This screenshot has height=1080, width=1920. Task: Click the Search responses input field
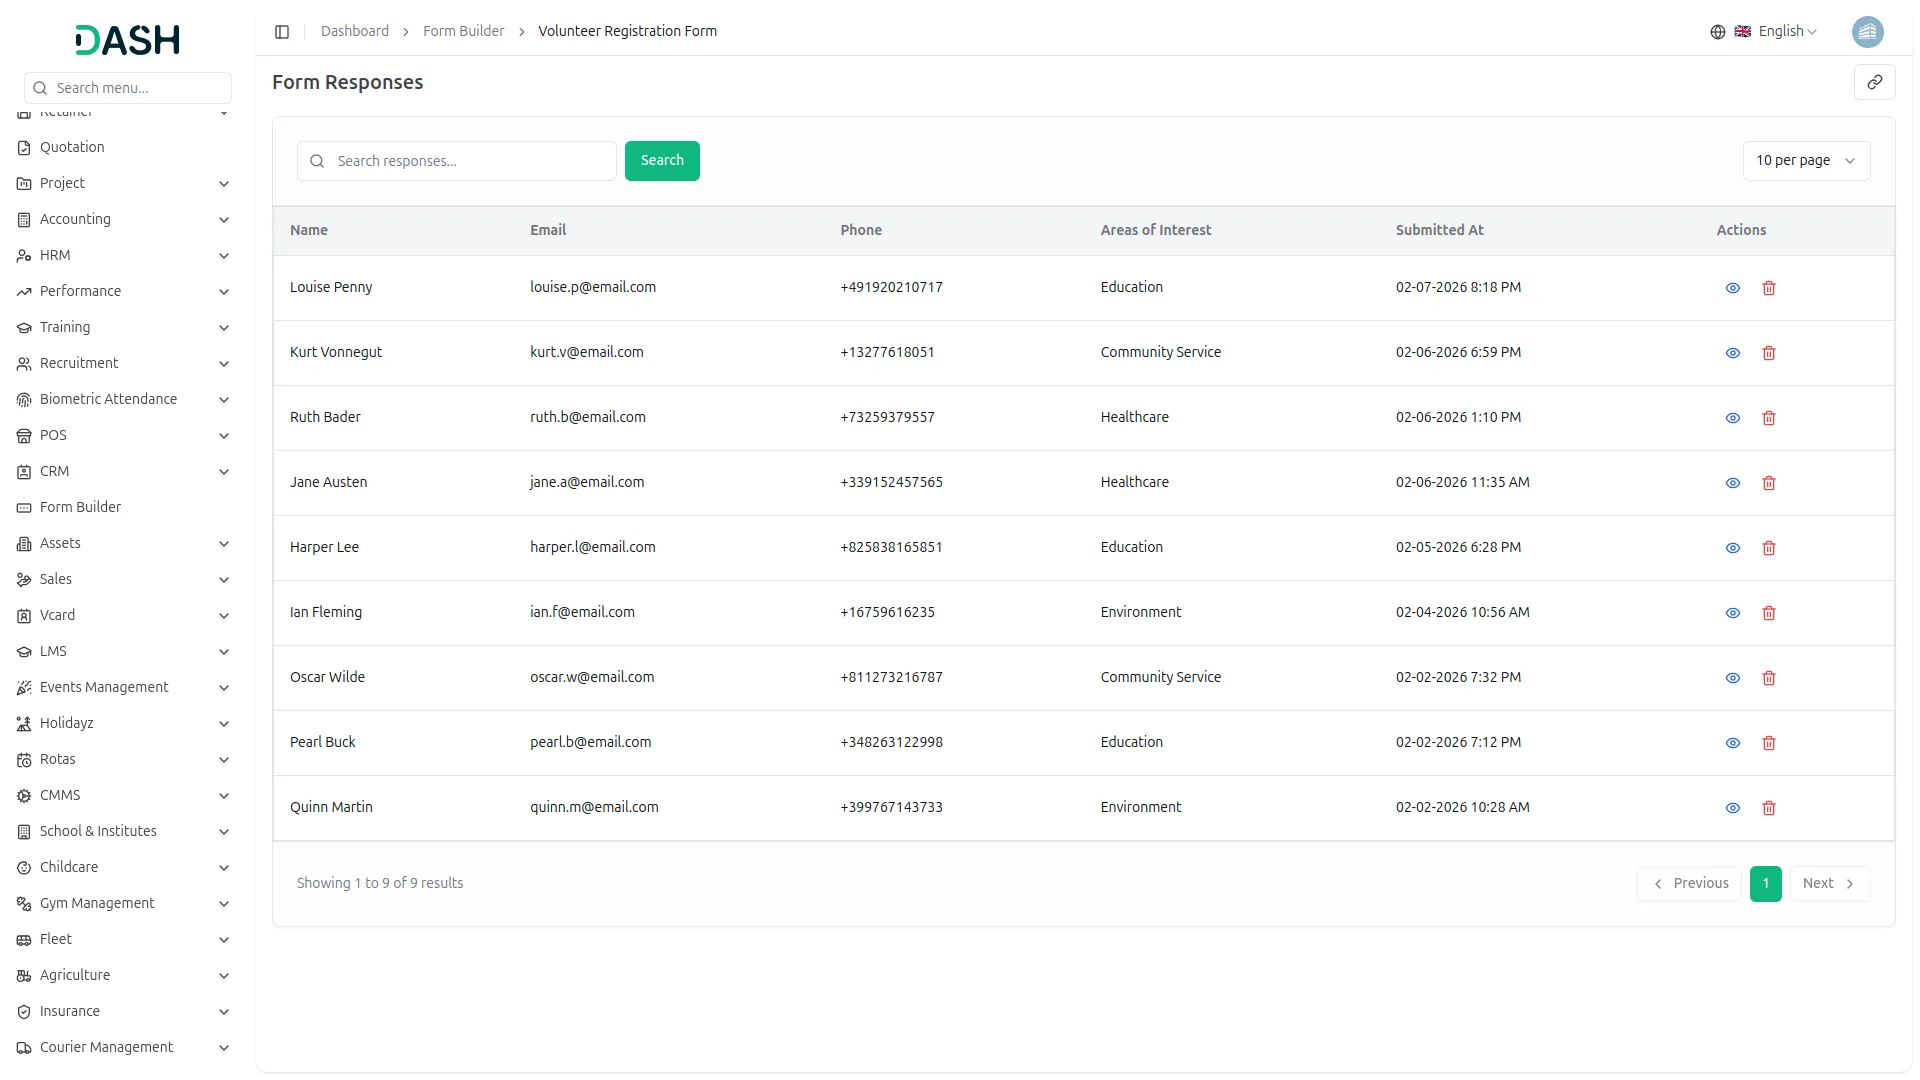456,160
